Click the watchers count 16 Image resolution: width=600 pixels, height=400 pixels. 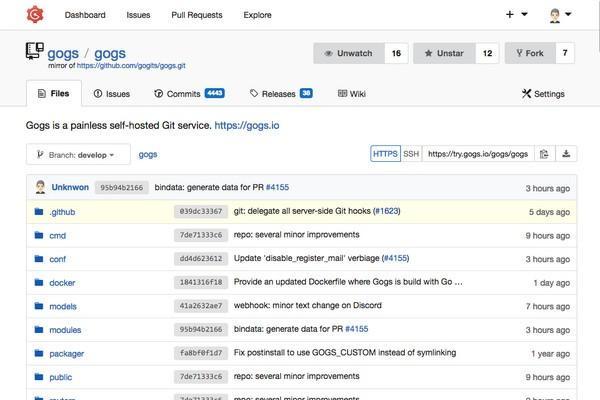pos(396,53)
